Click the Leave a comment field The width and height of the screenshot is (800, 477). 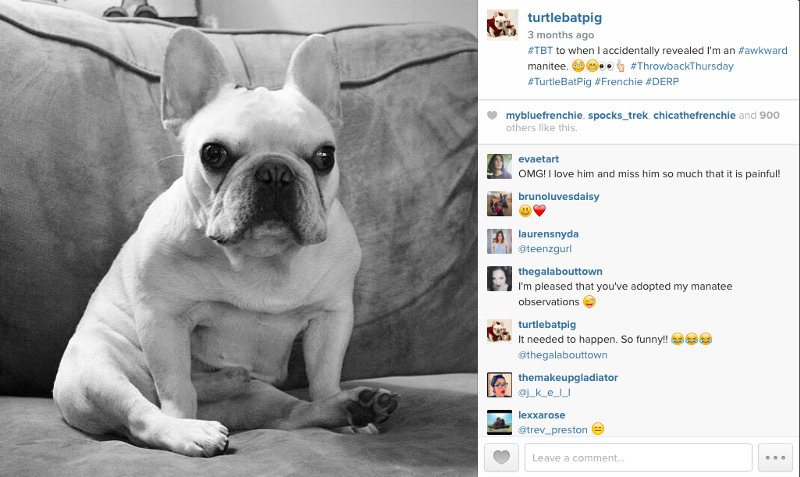(x=638, y=458)
